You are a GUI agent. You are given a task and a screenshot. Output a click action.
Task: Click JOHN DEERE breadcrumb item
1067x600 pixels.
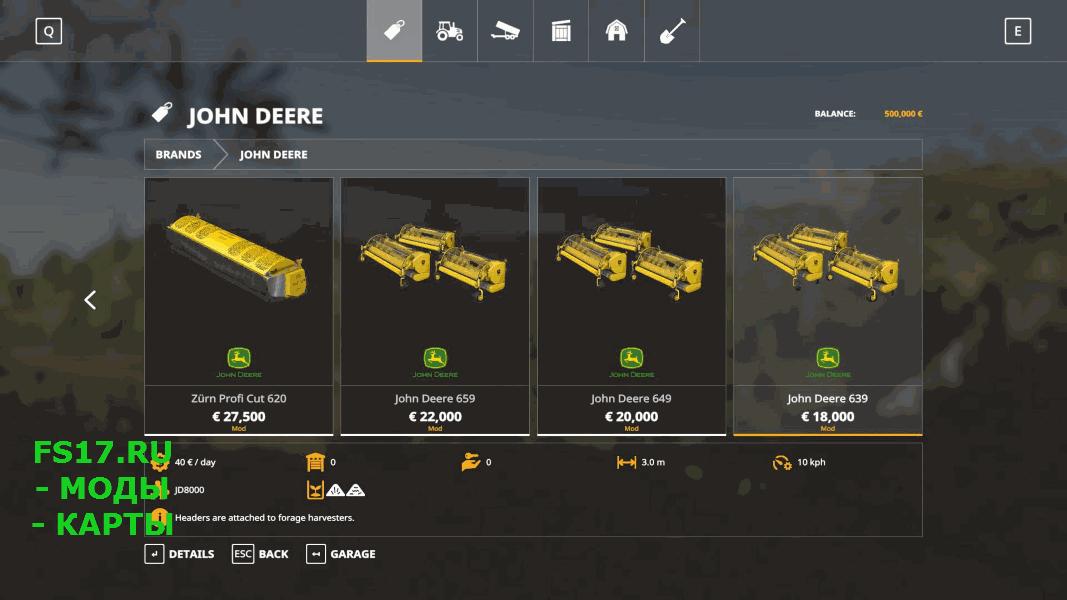click(x=273, y=154)
